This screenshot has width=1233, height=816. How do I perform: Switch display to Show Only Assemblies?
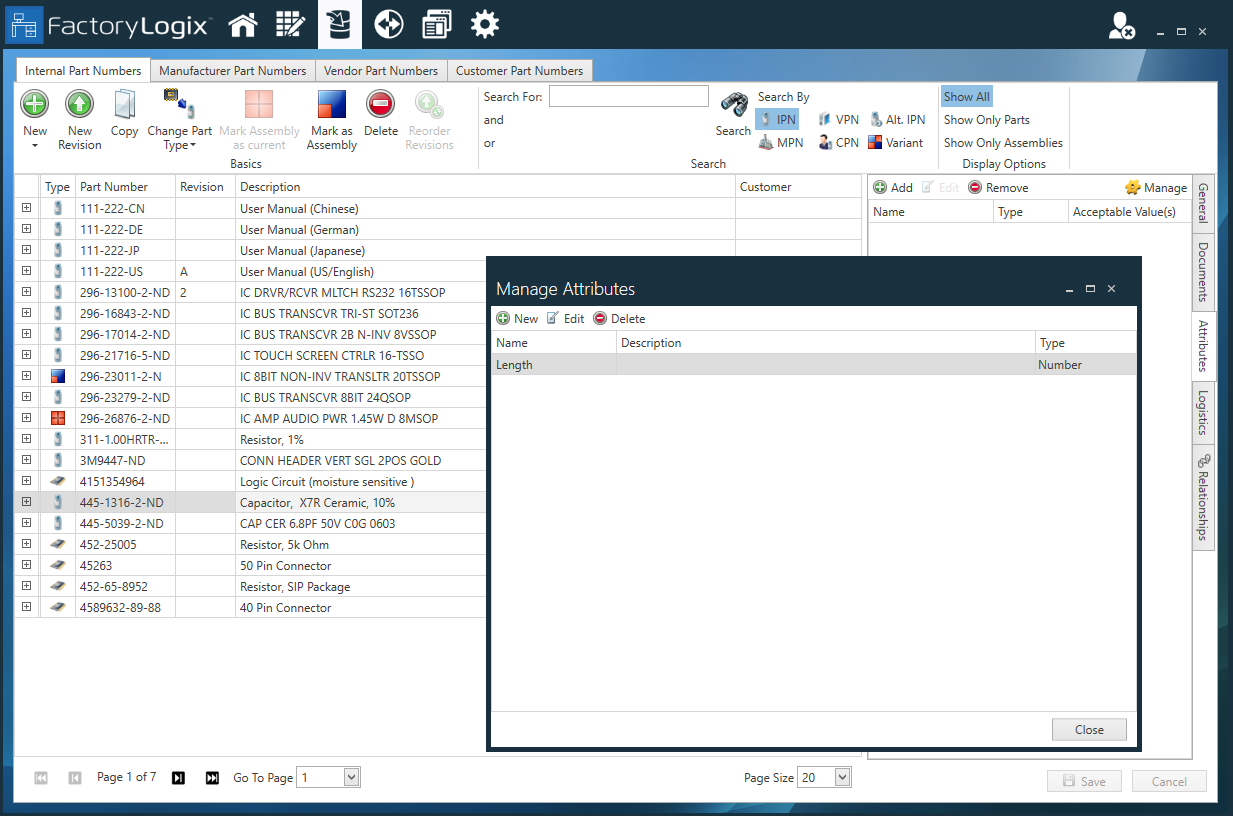coord(1002,142)
